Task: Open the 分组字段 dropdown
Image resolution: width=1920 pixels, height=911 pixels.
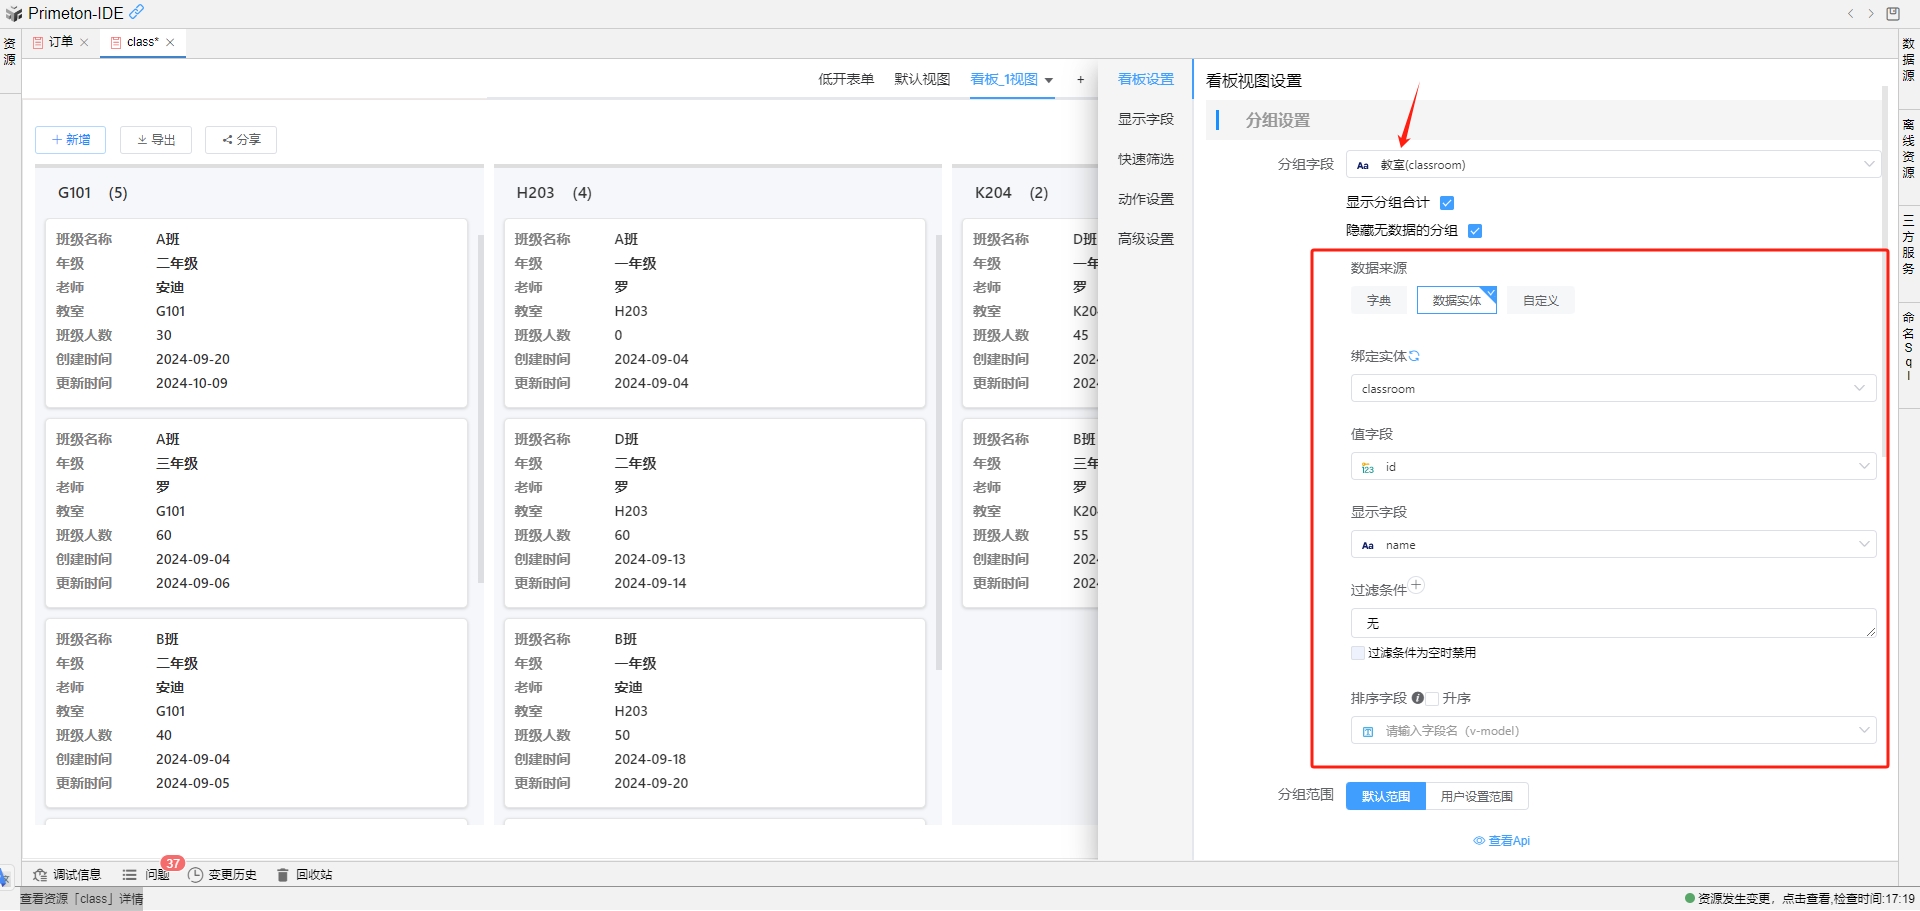Action: (1611, 165)
